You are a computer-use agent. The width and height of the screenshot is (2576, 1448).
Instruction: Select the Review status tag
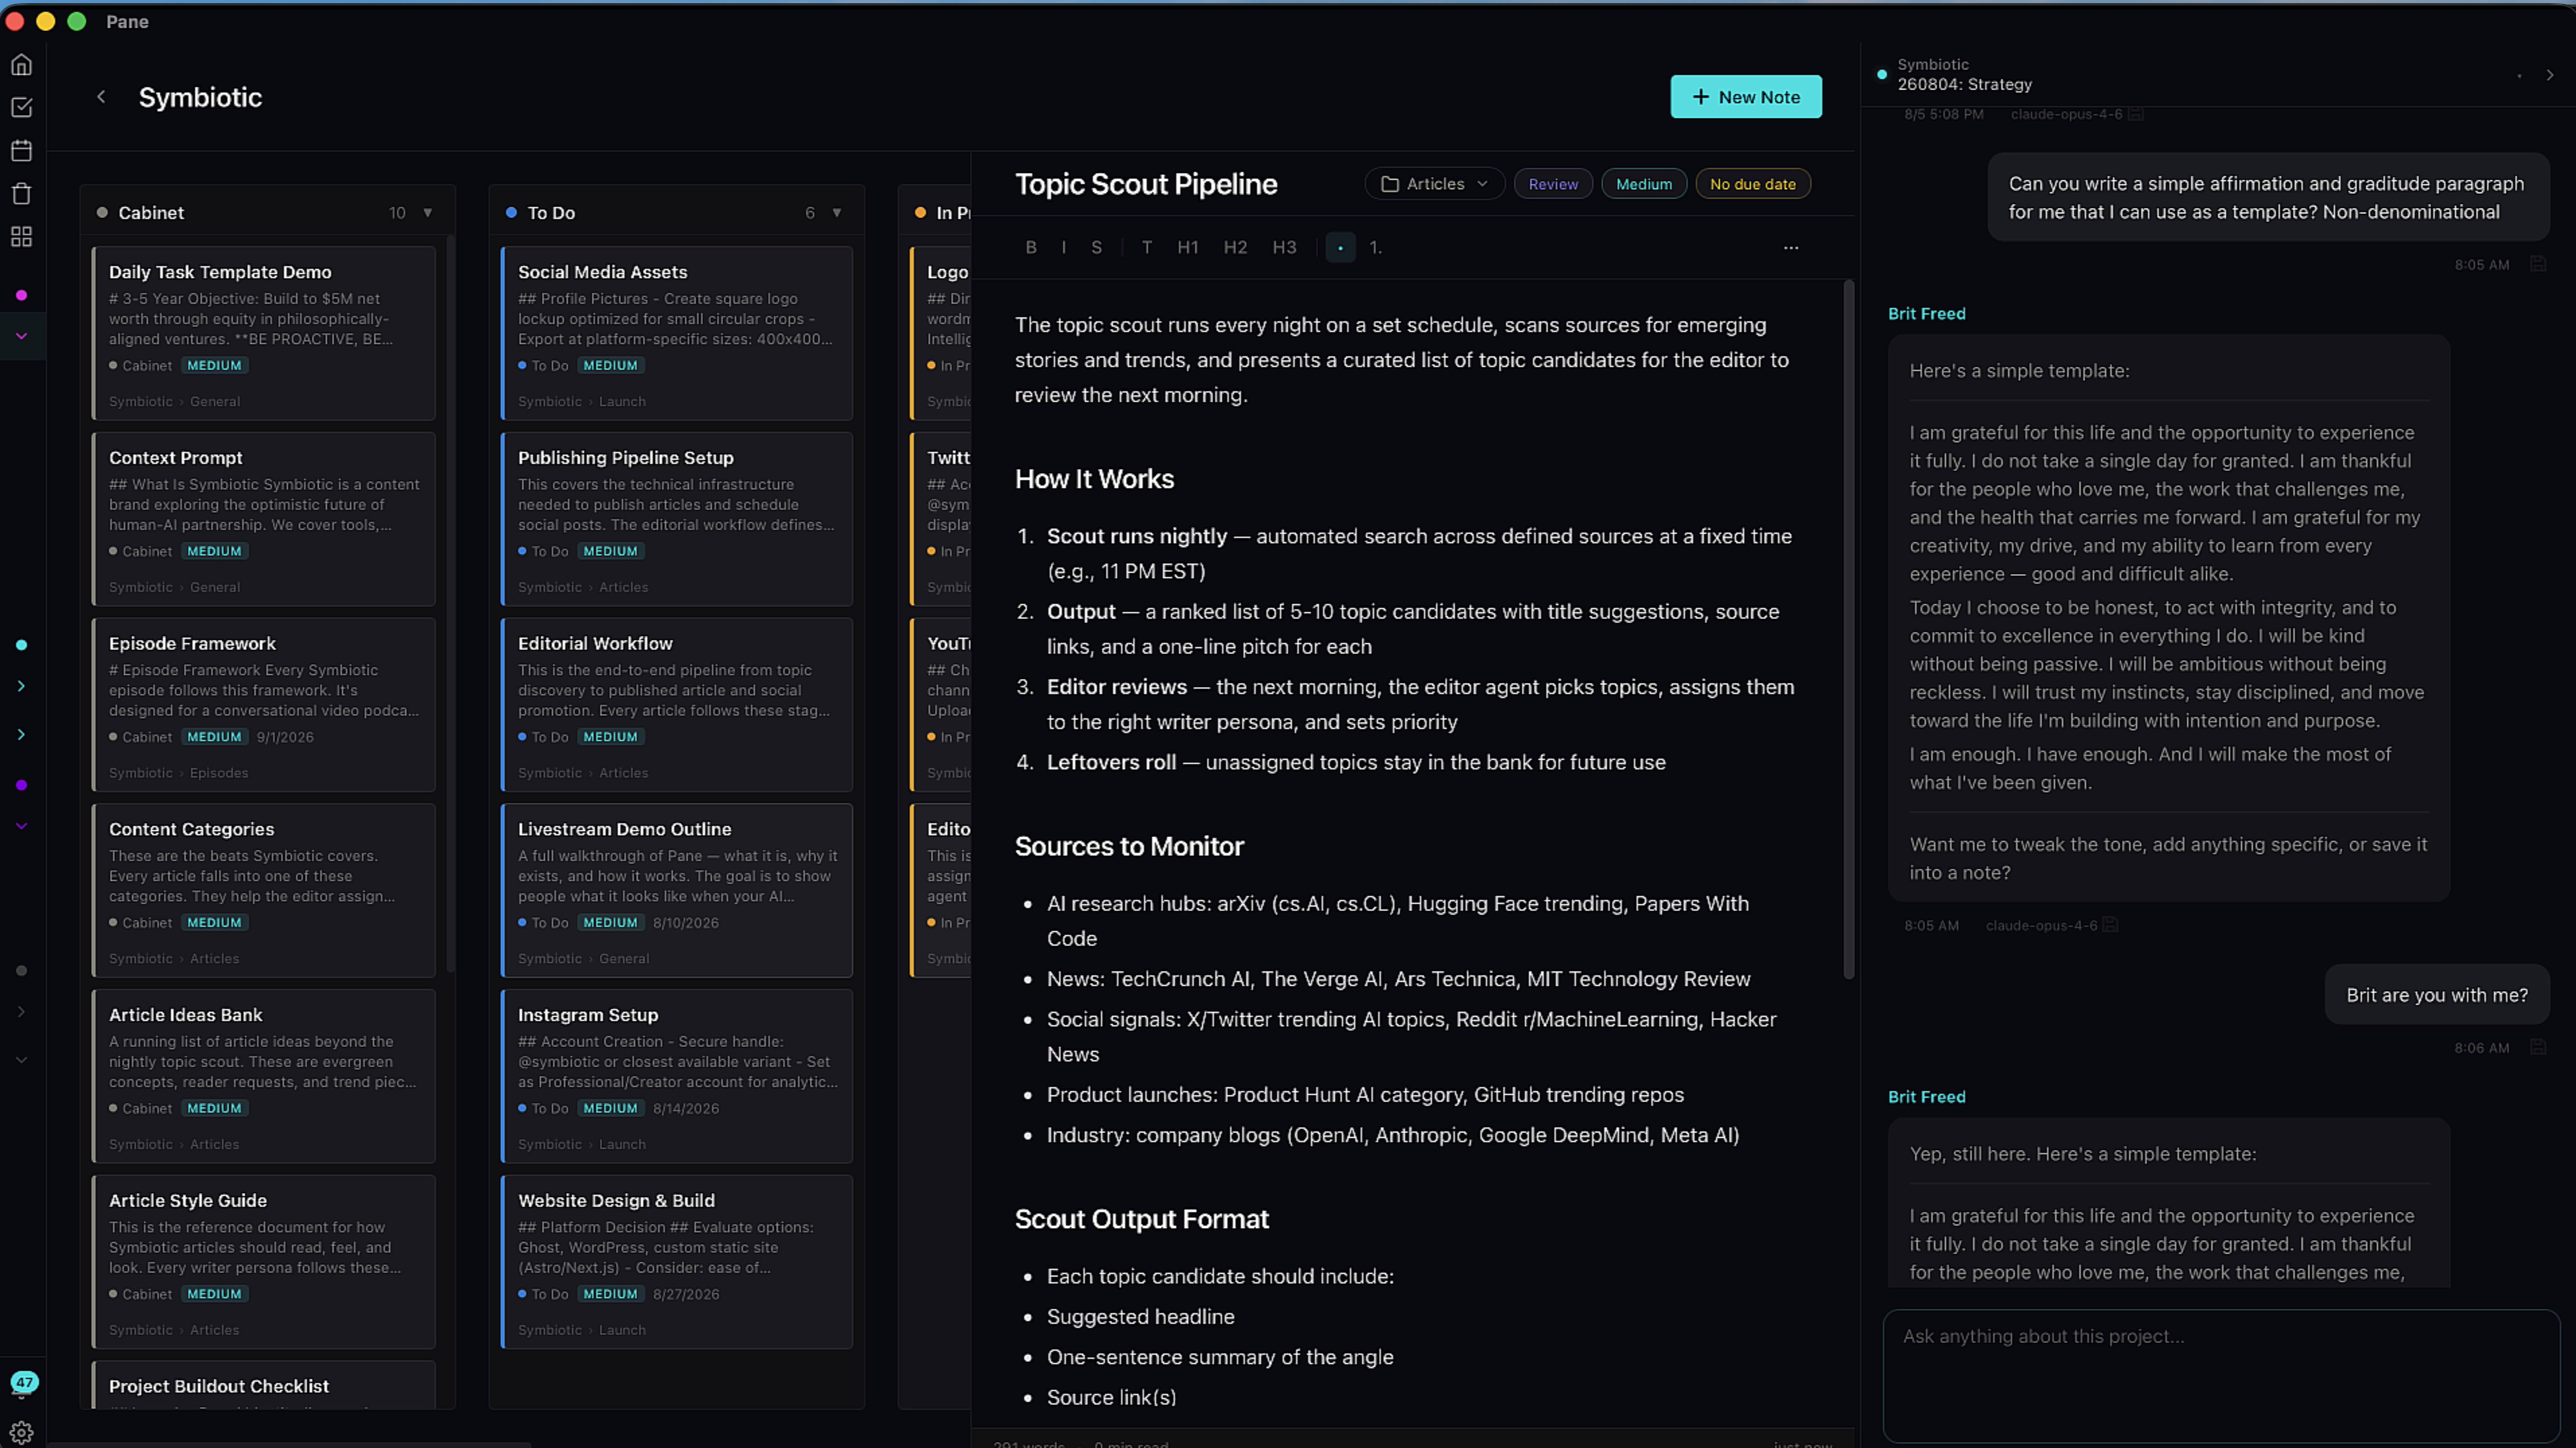tap(1553, 184)
